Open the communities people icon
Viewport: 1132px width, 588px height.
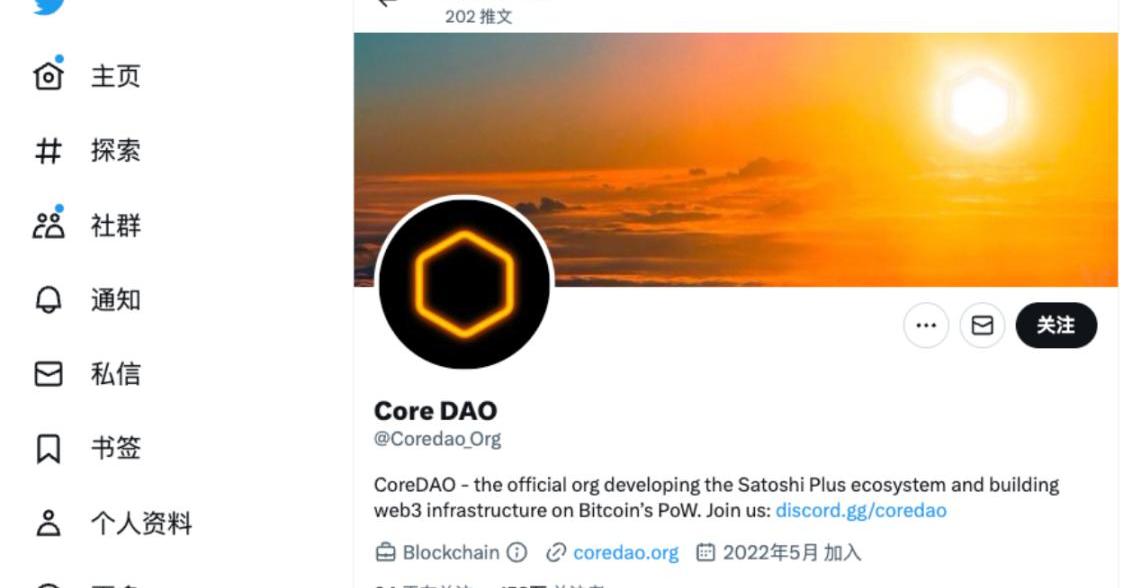(x=48, y=225)
